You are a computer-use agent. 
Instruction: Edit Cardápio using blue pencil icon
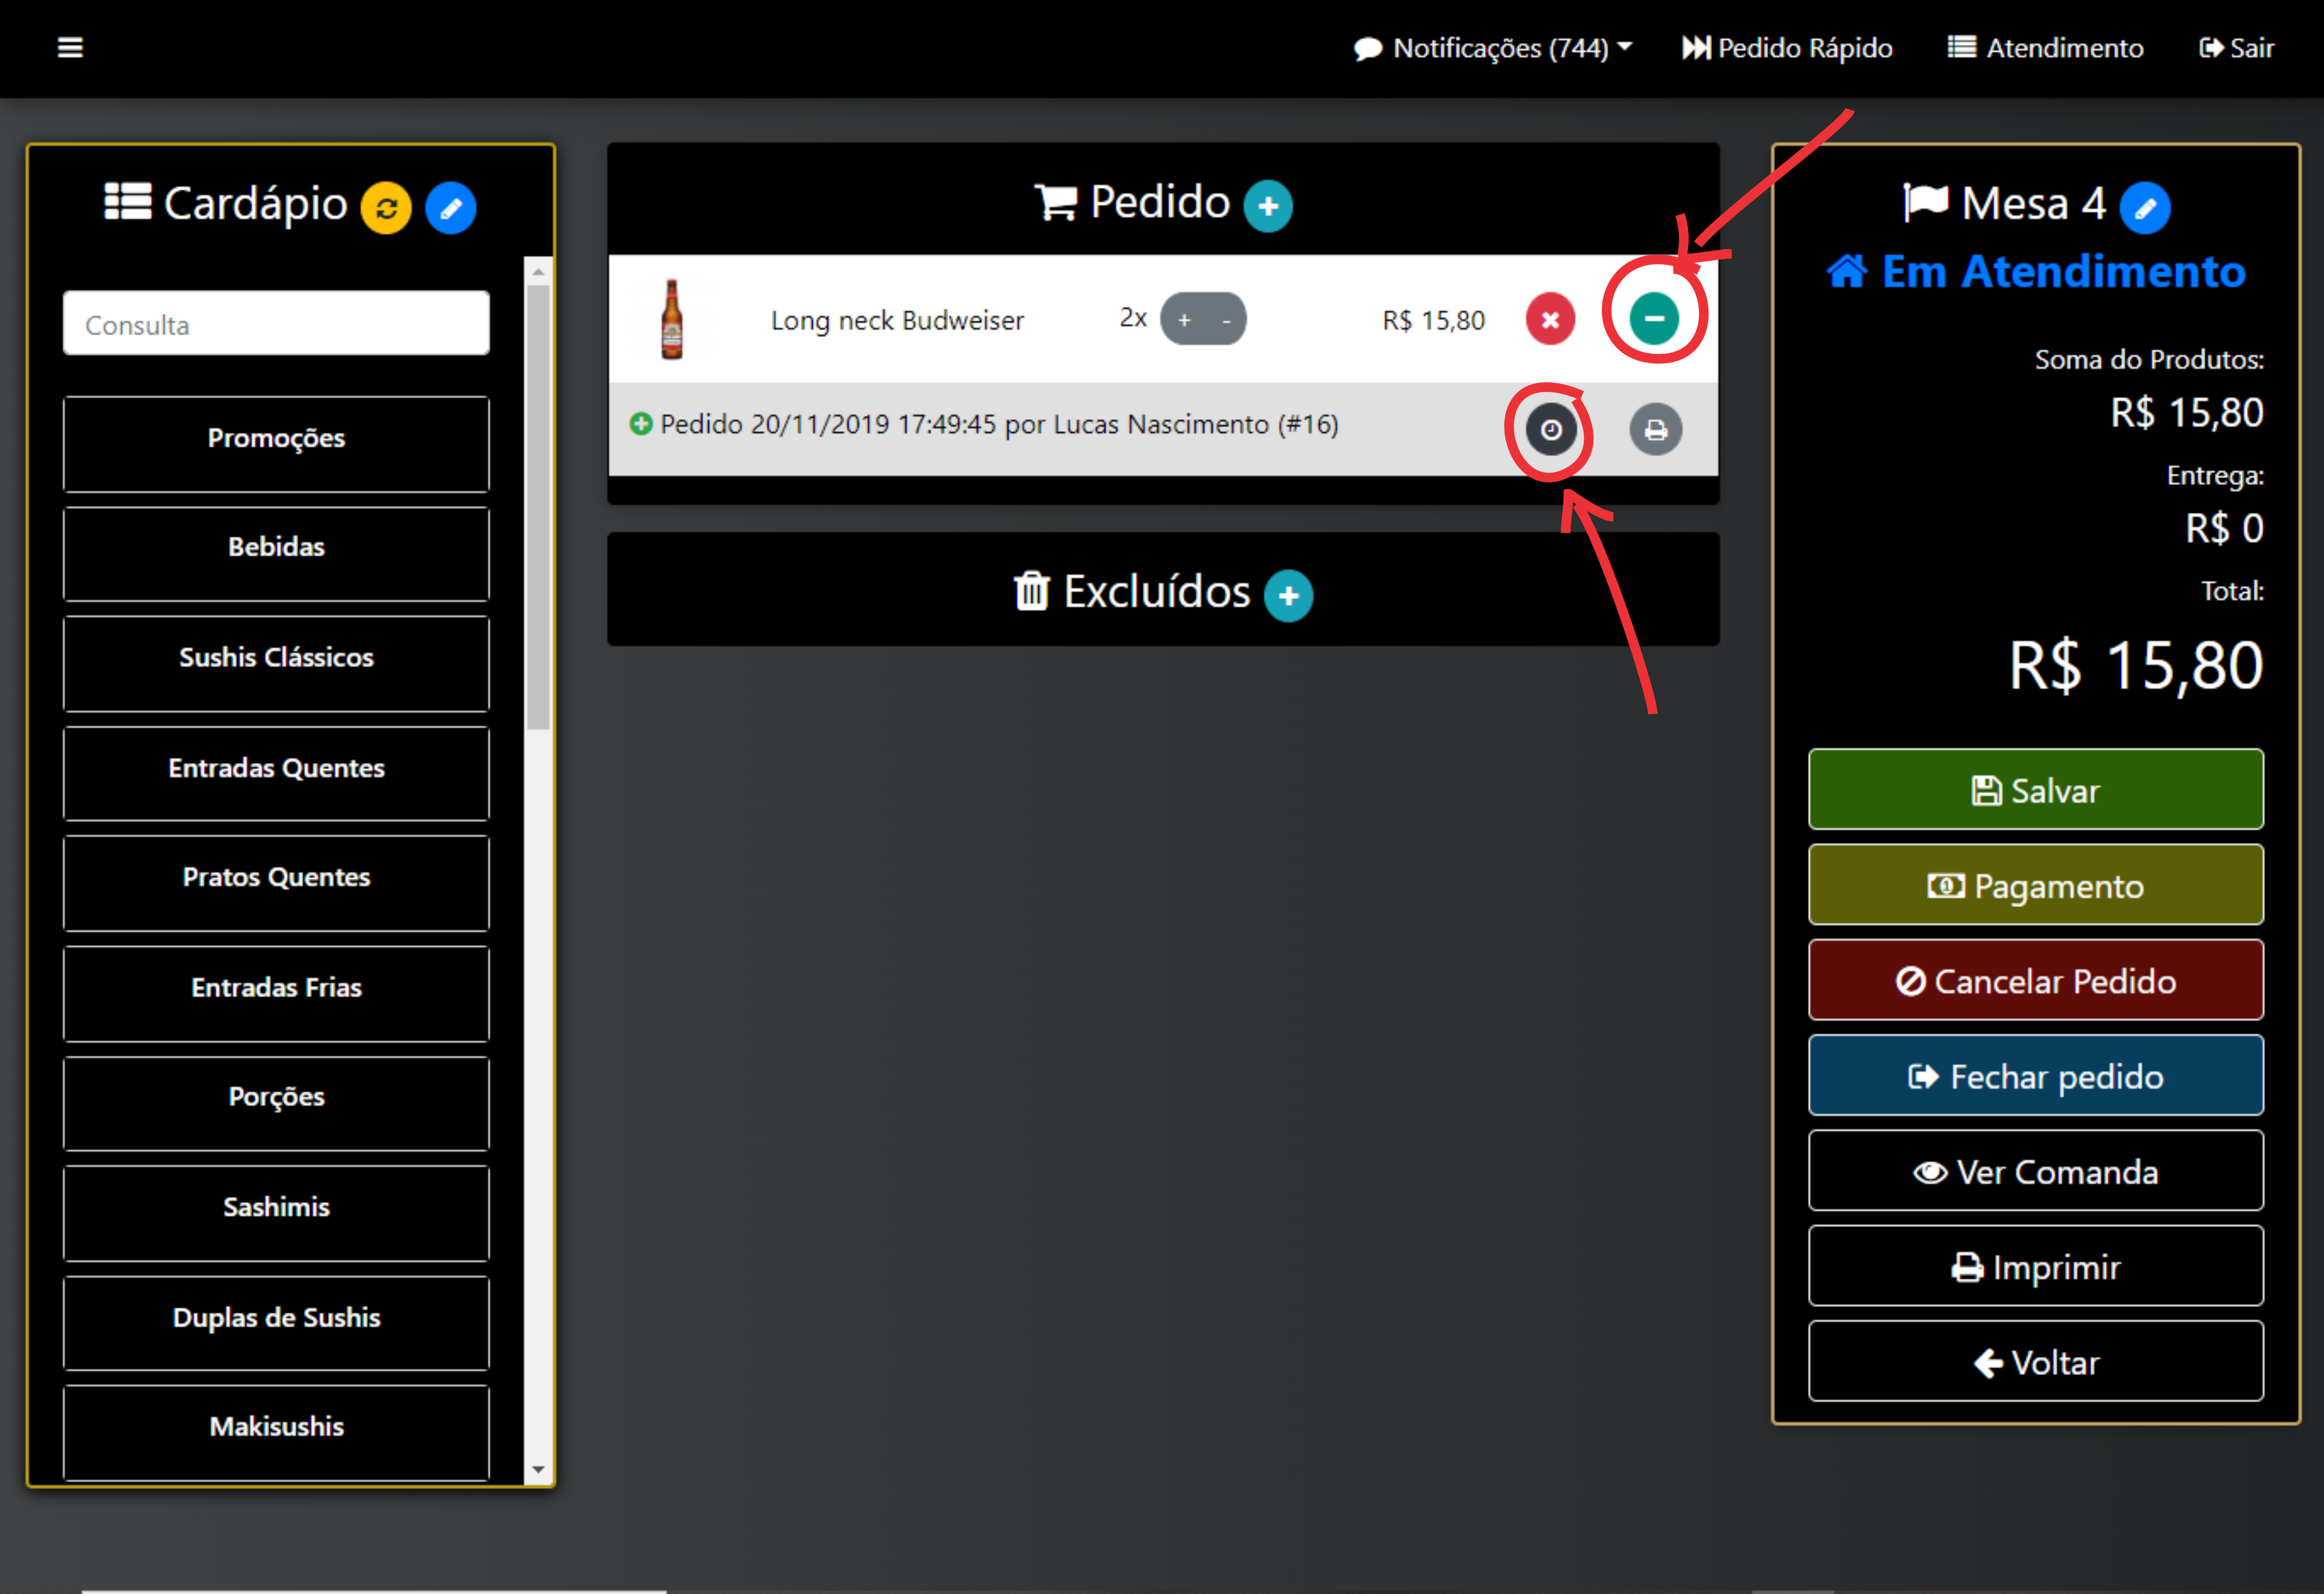[x=451, y=208]
